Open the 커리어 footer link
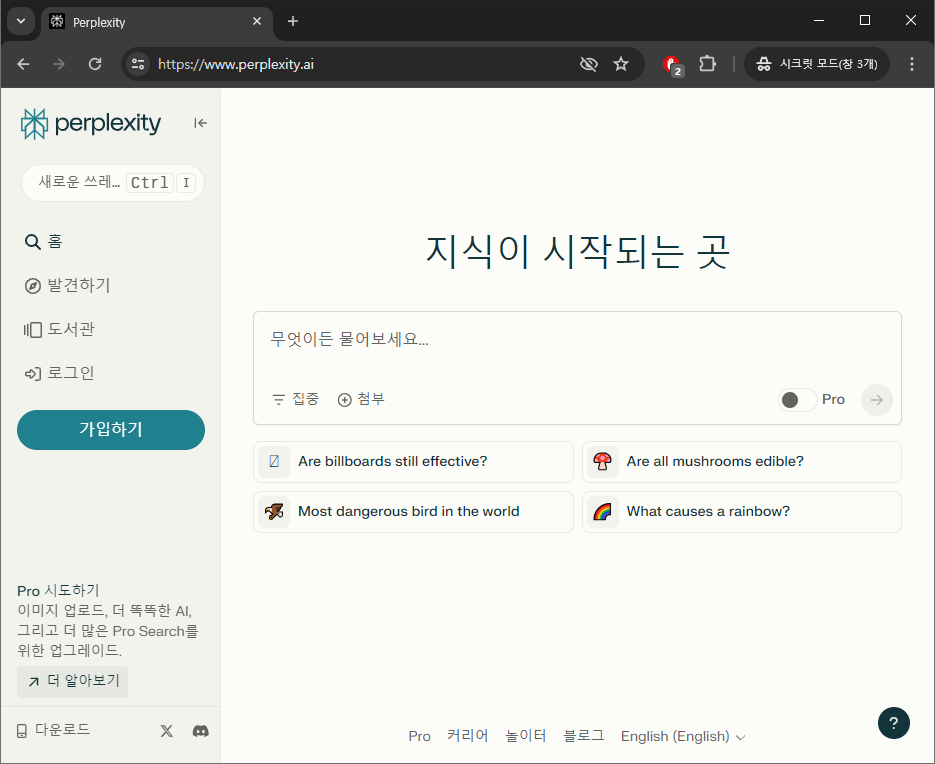935x764 pixels. 468,736
